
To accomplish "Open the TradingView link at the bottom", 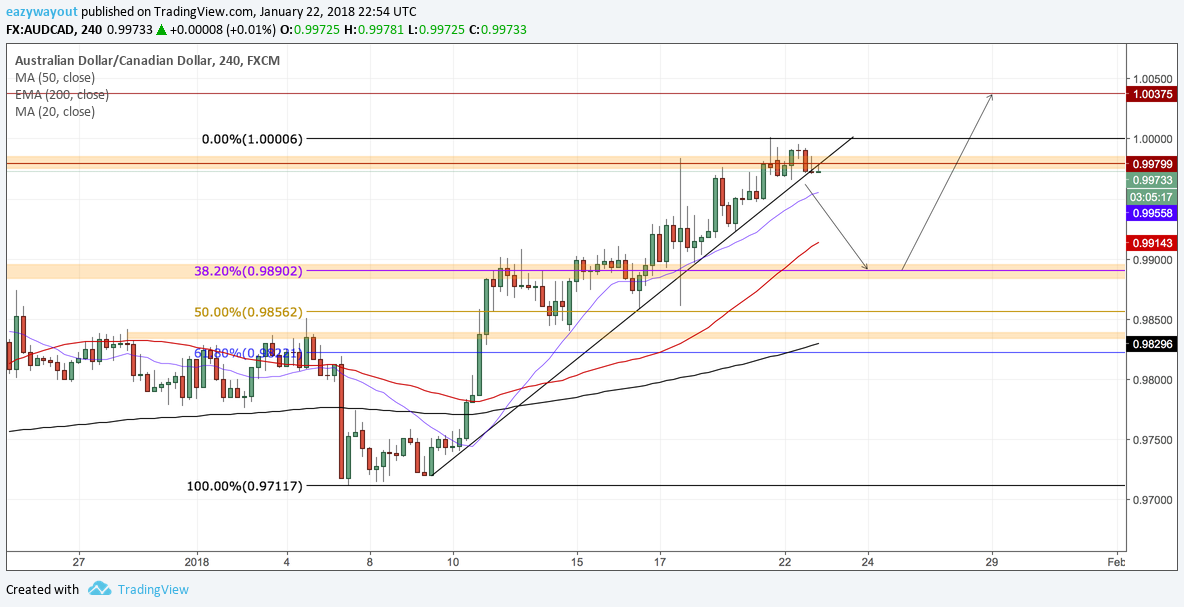I will 153,590.
